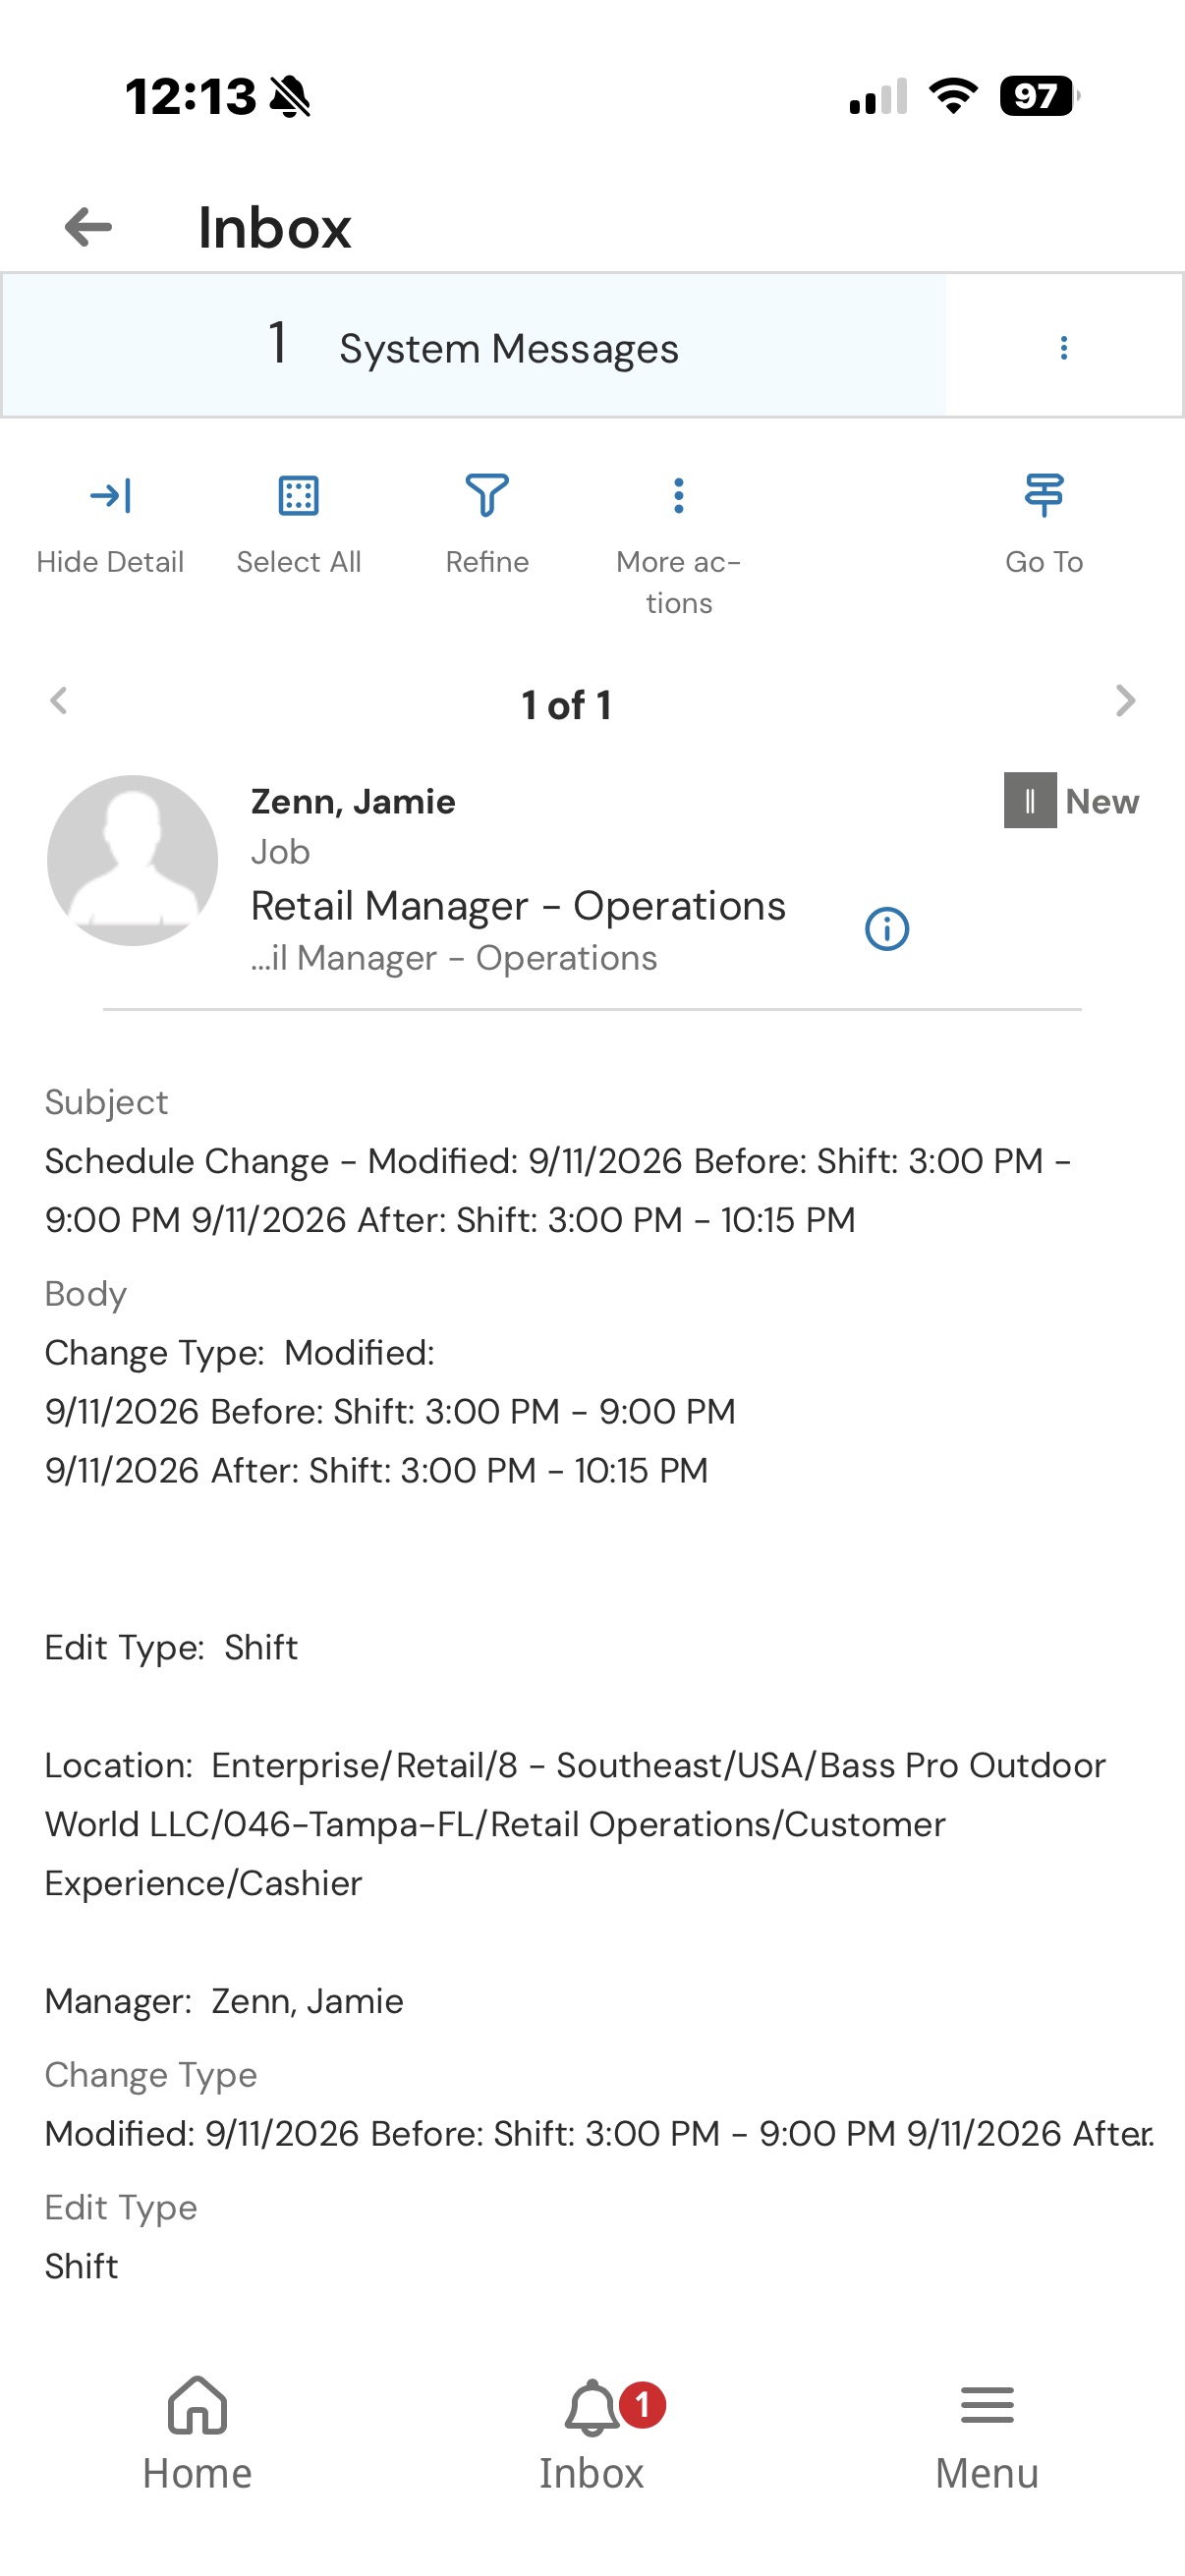Go to the previous message chevron

point(59,701)
